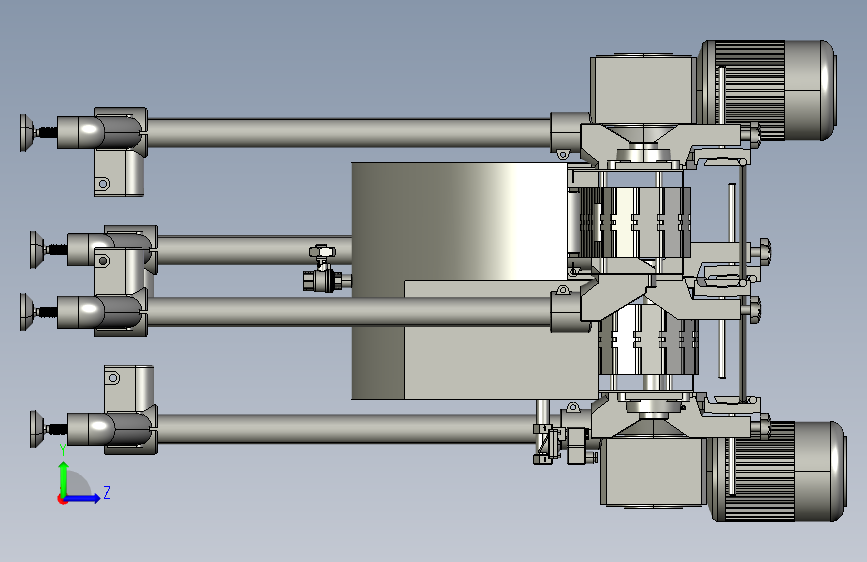Viewport: 867px width, 562px height.
Task: Select the large rectangular tank body
Action: tap(460, 280)
